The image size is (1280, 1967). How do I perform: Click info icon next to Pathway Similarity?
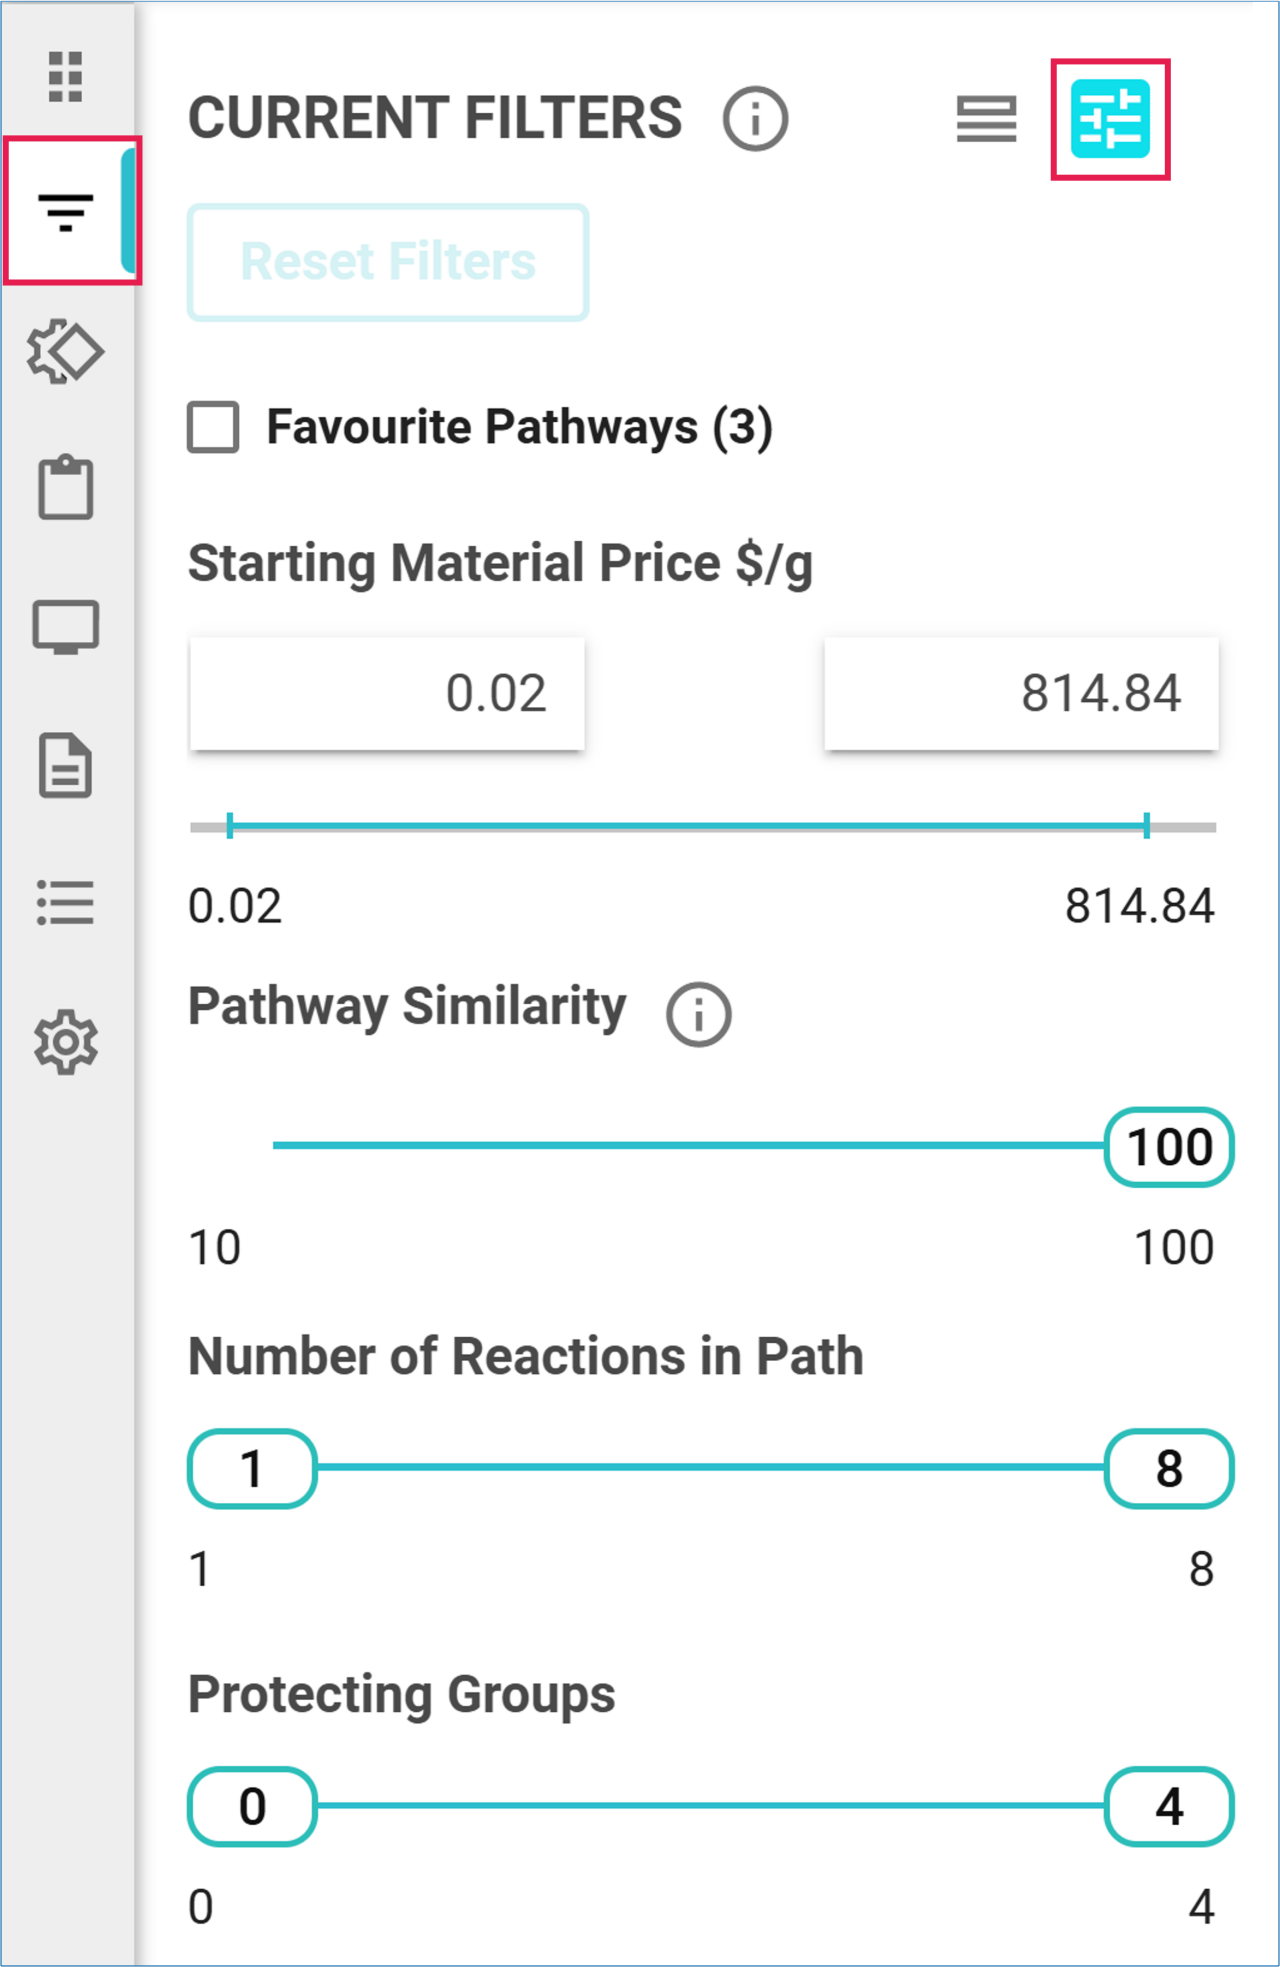699,1014
